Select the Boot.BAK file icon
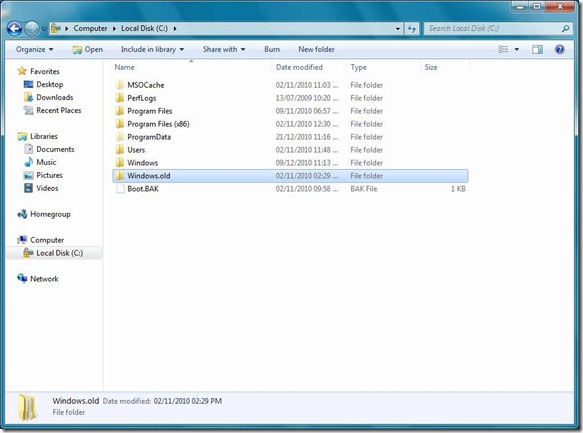This screenshot has height=433, width=583. [x=120, y=189]
